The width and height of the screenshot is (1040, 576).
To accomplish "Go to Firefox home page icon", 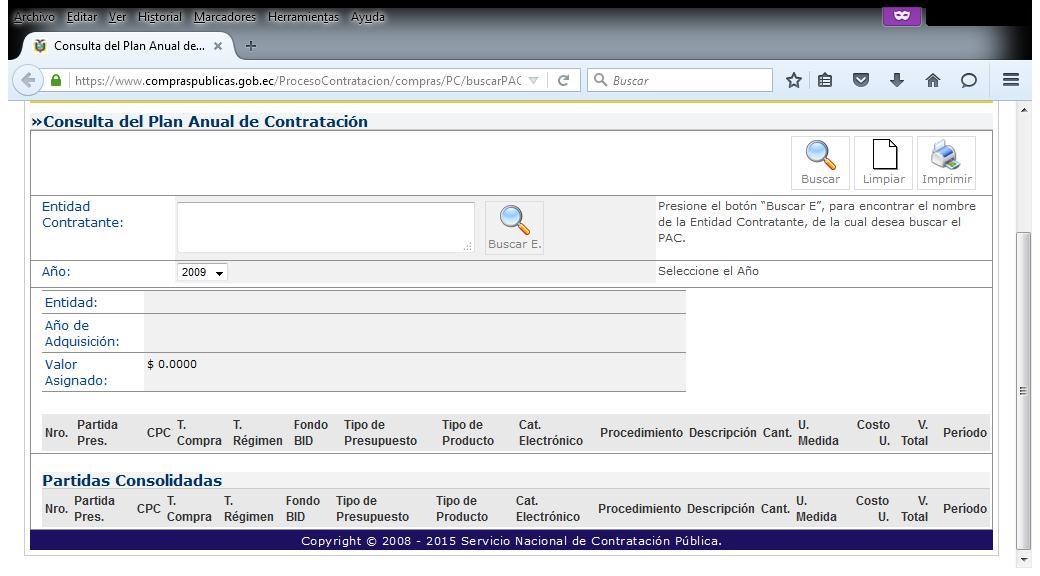I will (x=932, y=81).
